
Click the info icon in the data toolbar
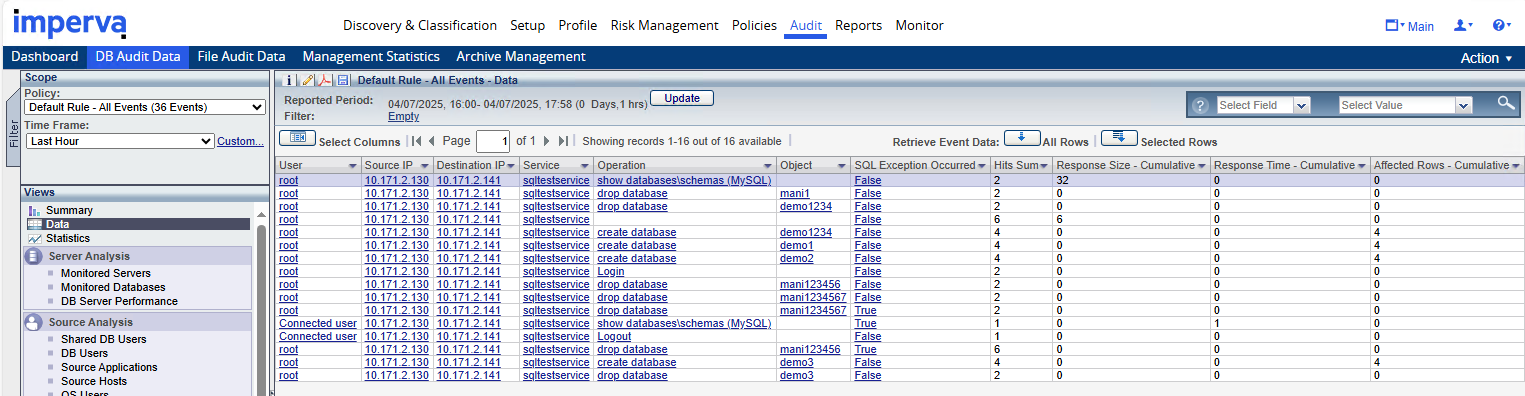click(289, 80)
